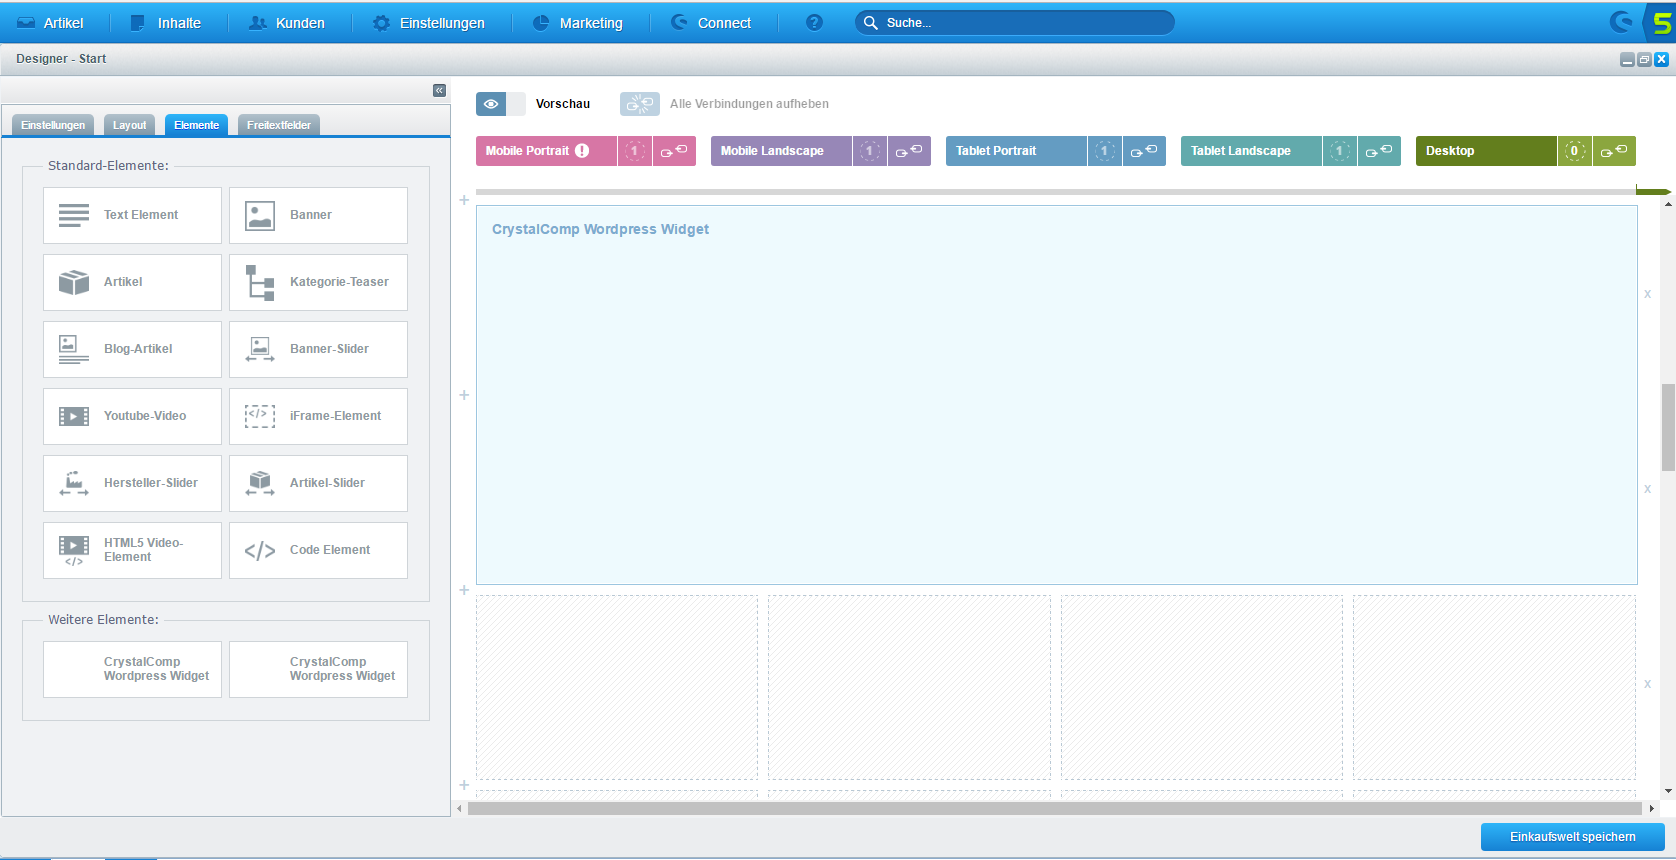1676x860 pixels.
Task: Open the Freitextfelder tab
Action: tap(279, 125)
